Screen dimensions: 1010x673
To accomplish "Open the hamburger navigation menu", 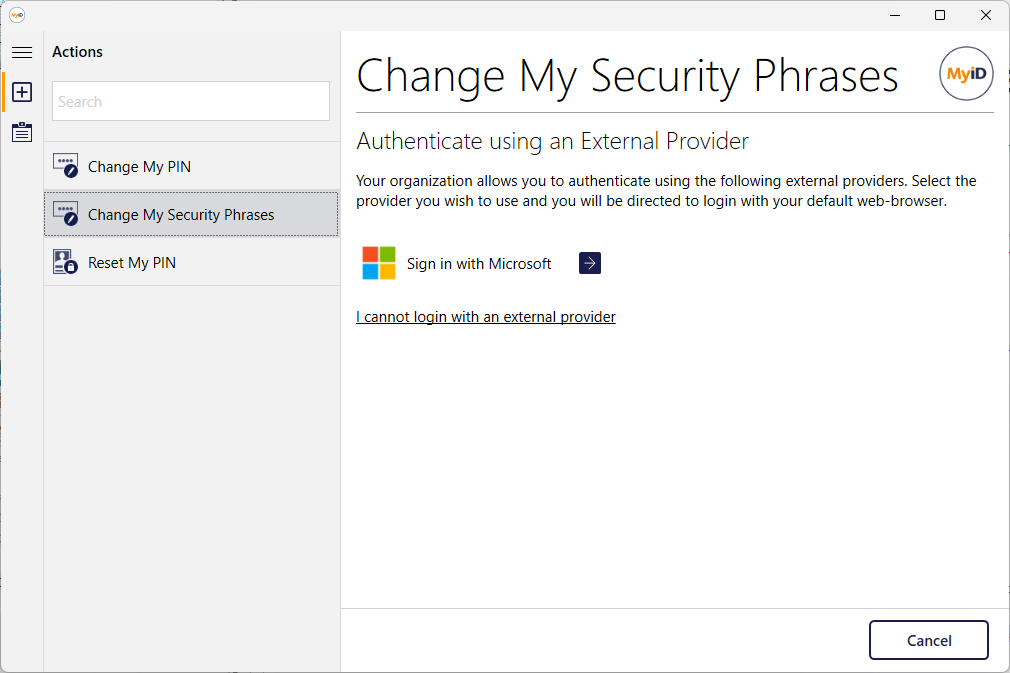I will coord(22,52).
